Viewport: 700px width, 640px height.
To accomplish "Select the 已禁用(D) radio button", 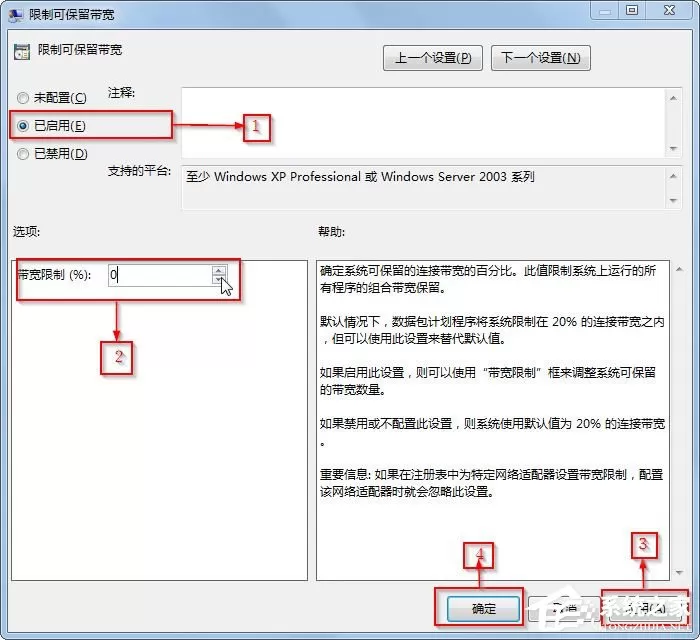I will (23, 154).
